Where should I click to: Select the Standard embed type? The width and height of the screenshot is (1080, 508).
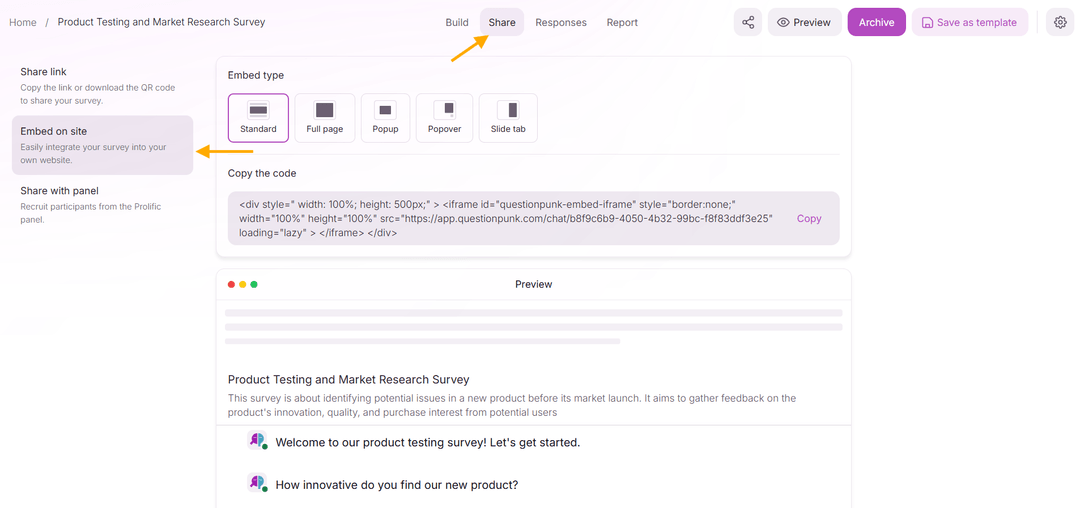click(x=258, y=118)
